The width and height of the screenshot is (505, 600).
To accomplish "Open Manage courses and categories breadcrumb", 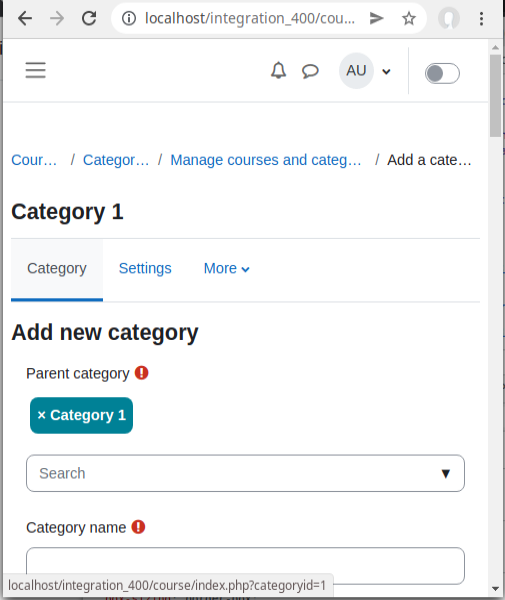I will point(266,160).
